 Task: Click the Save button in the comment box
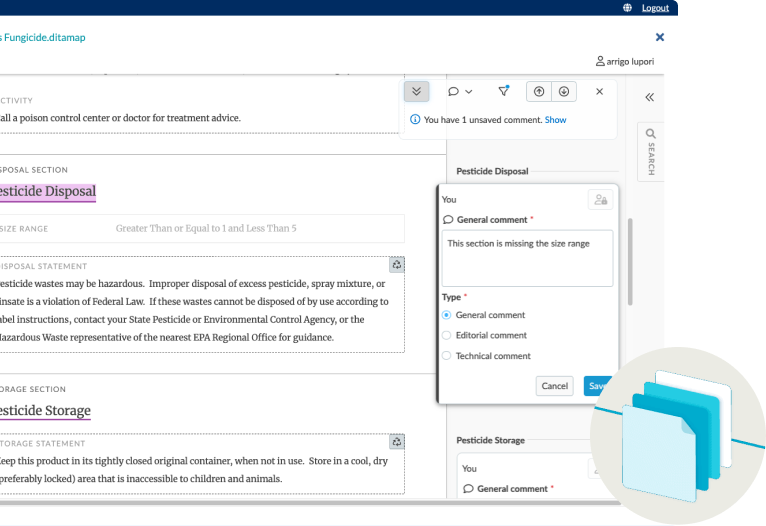point(597,386)
